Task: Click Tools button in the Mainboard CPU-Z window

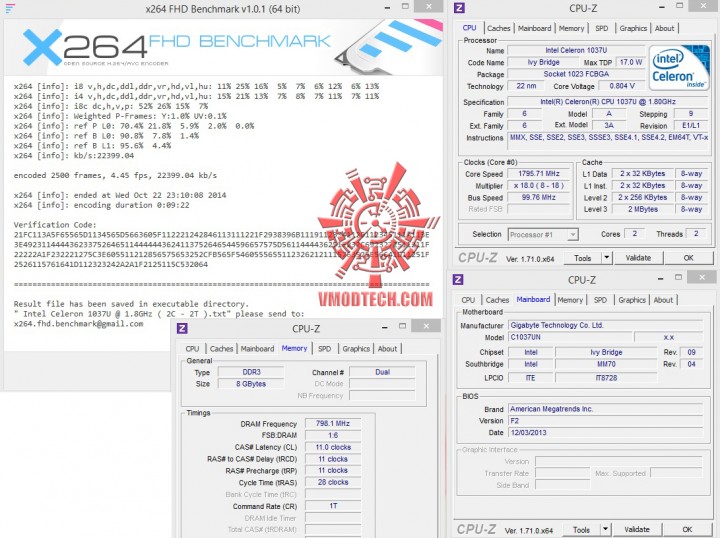Action: [581, 530]
